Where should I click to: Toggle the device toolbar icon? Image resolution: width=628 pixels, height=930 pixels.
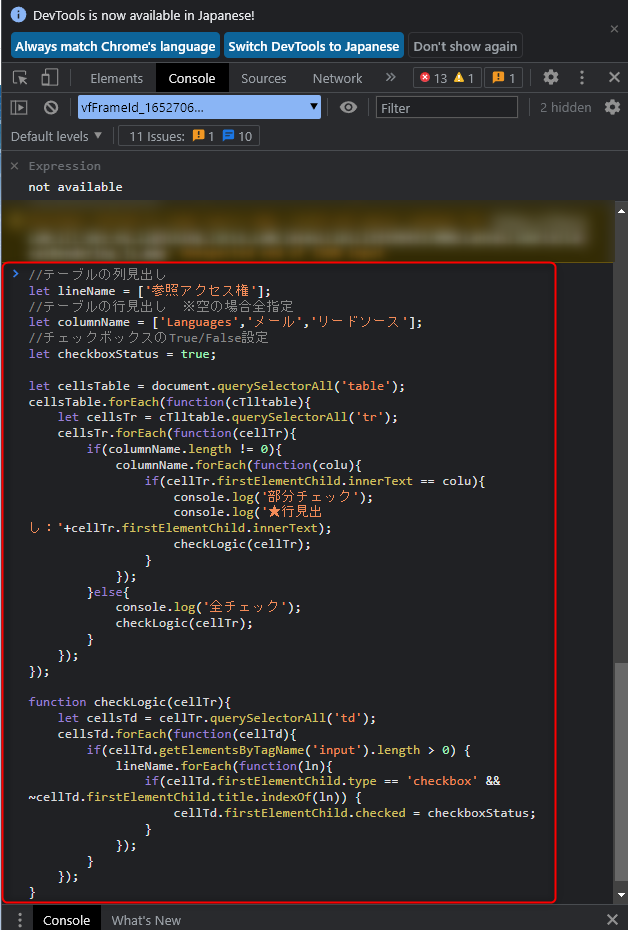pyautogui.click(x=49, y=78)
